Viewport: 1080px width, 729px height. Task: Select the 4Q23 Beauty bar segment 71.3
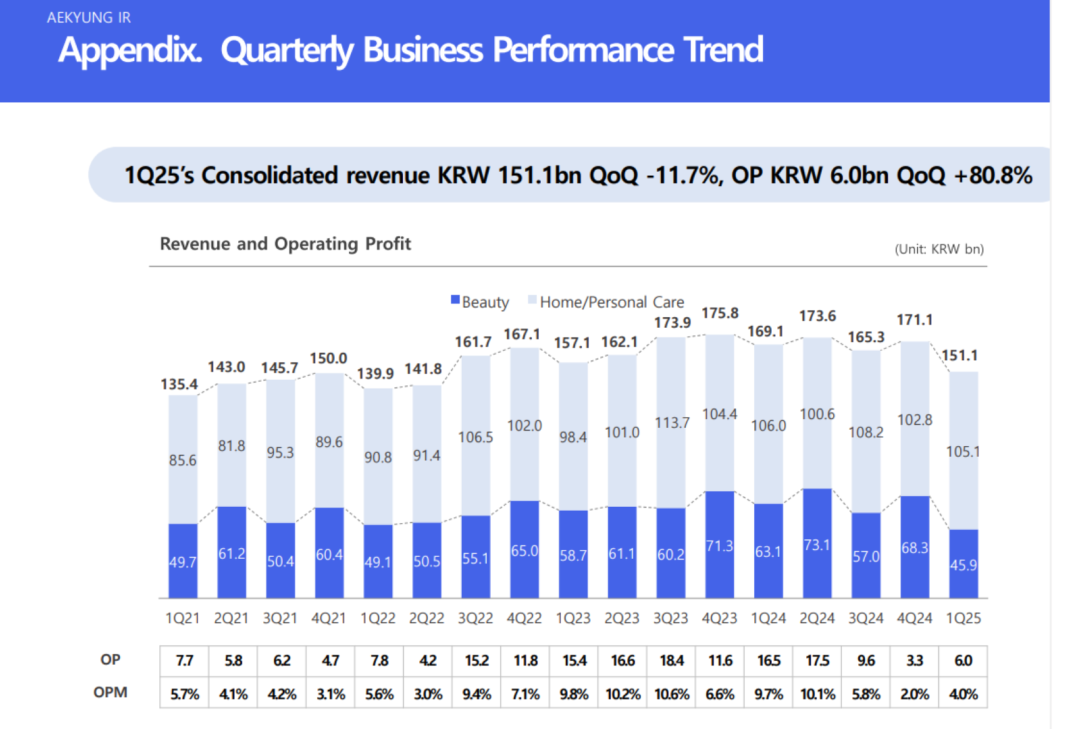pyautogui.click(x=719, y=545)
